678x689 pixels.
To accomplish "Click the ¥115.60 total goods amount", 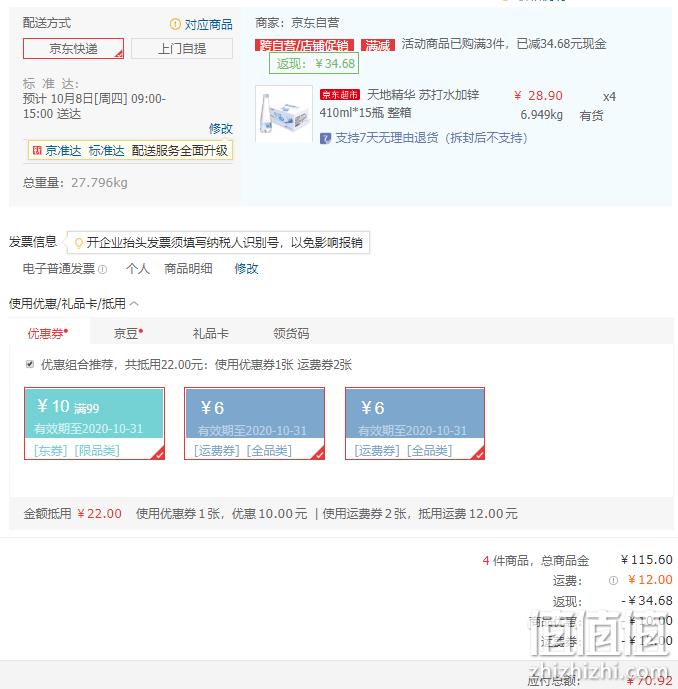I will (x=646, y=559).
